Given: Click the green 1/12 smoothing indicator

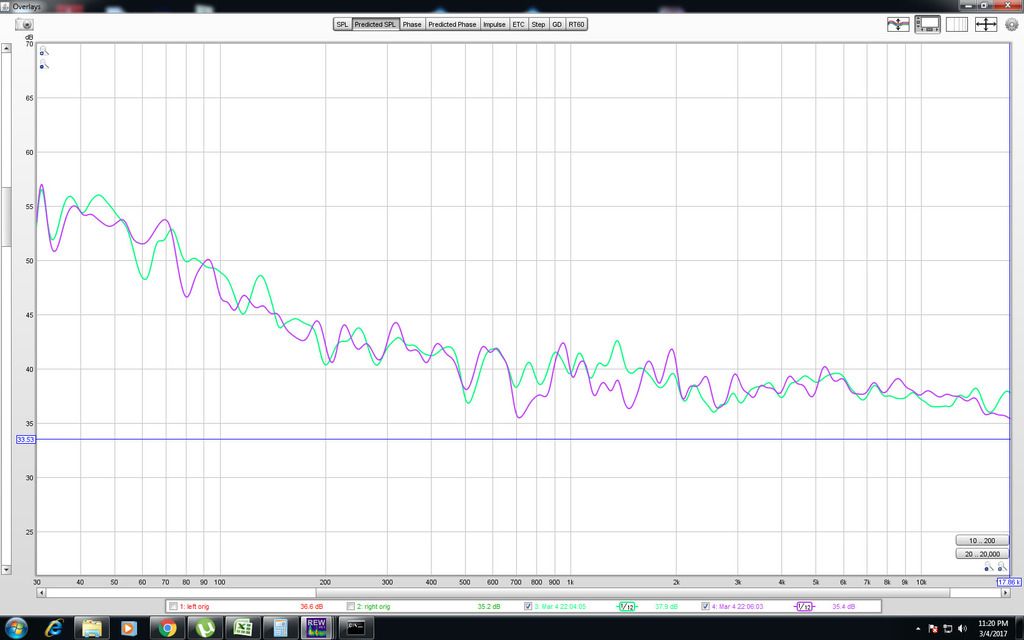Looking at the screenshot, I should tap(626, 607).
